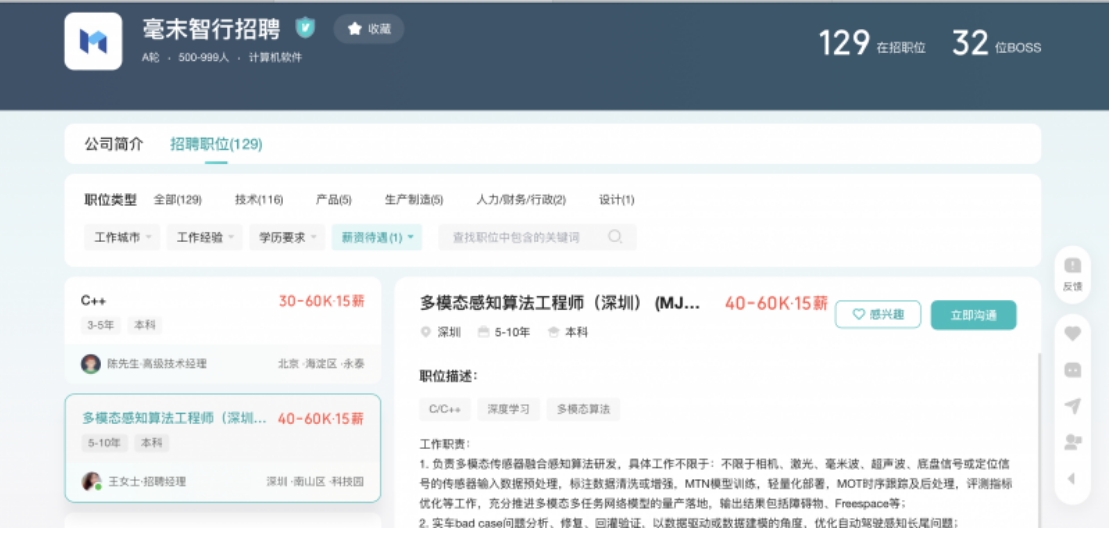
Task: Click 陈先生 avatar in C++ card
Action: click(x=91, y=364)
